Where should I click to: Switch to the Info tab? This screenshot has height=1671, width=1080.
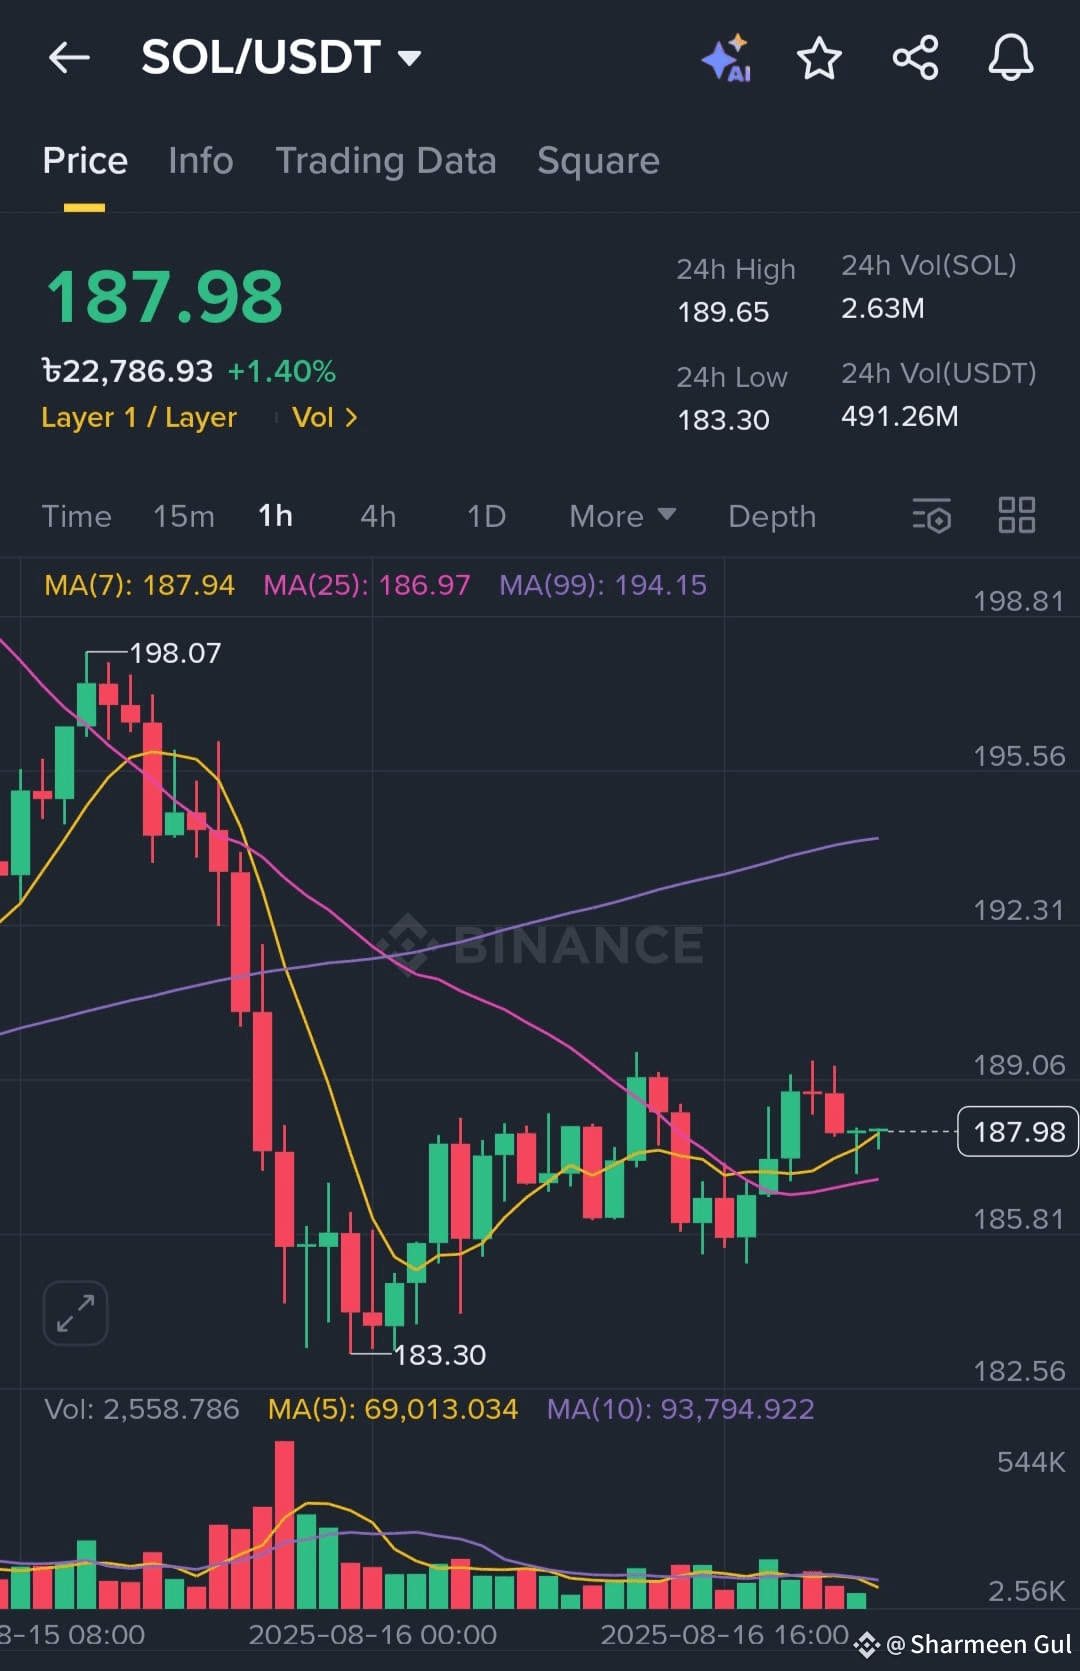(x=201, y=161)
